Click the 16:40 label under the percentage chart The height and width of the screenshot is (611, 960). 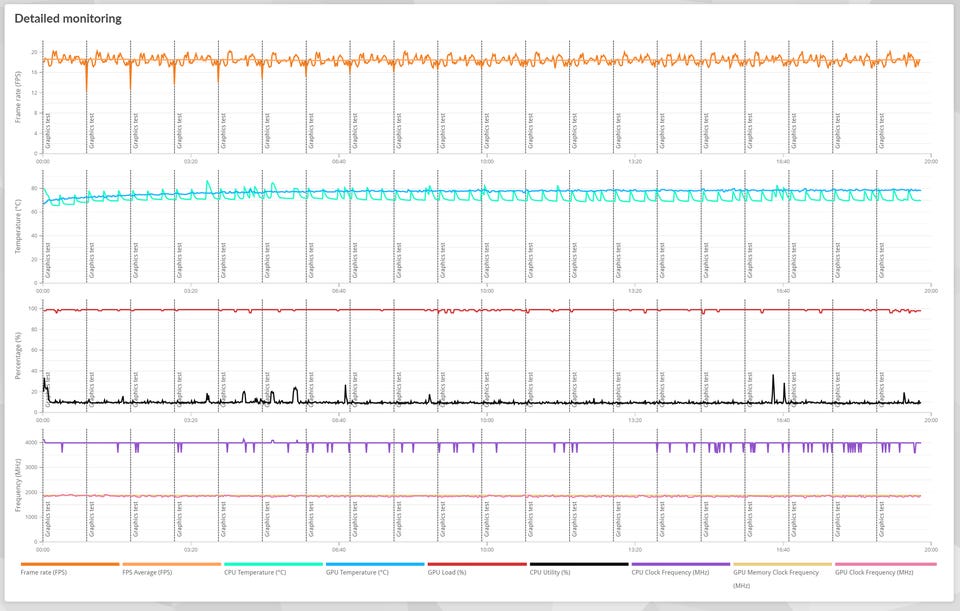coord(782,420)
